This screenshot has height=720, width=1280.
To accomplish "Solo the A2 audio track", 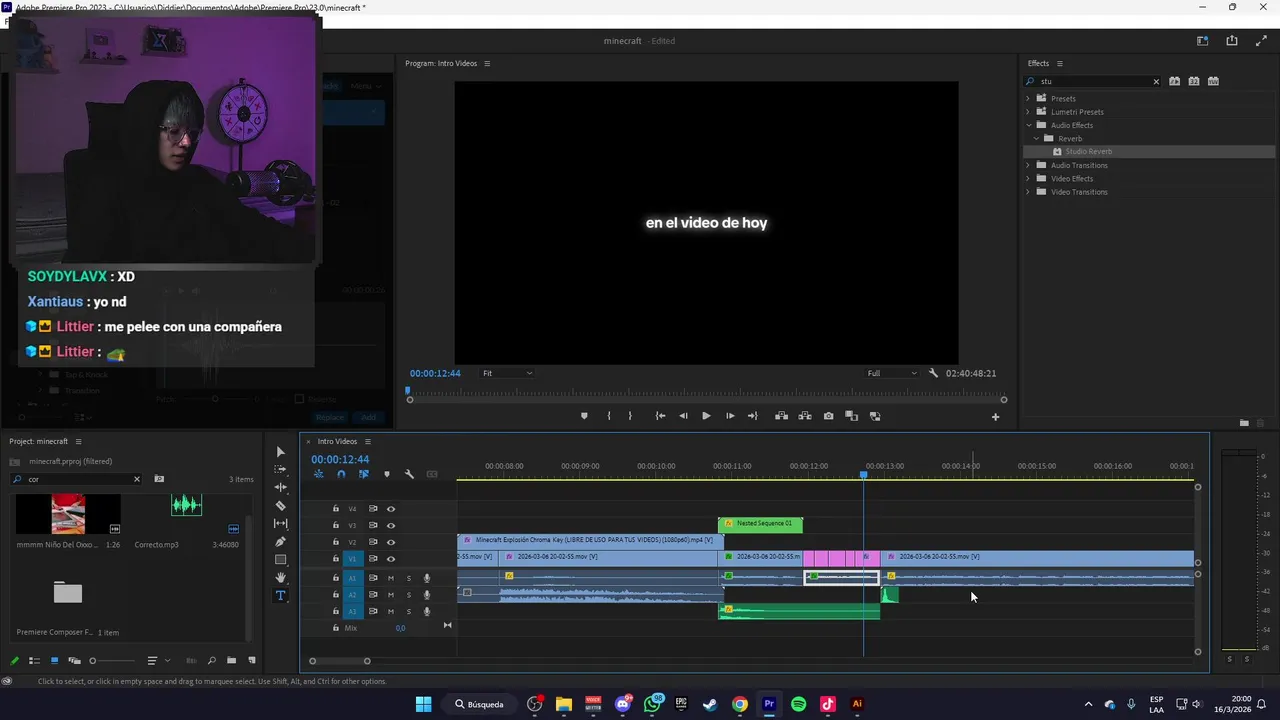I will tap(408, 595).
